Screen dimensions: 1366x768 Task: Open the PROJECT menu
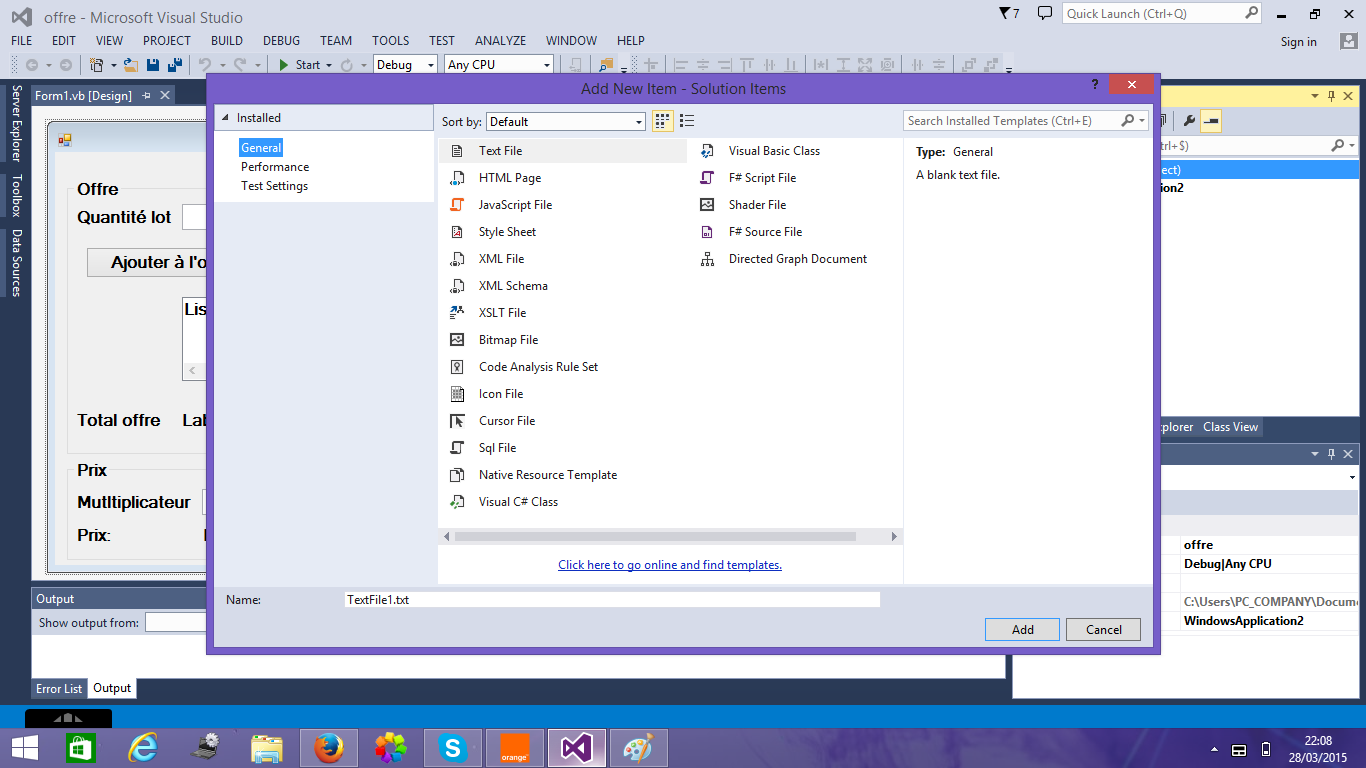click(x=166, y=41)
